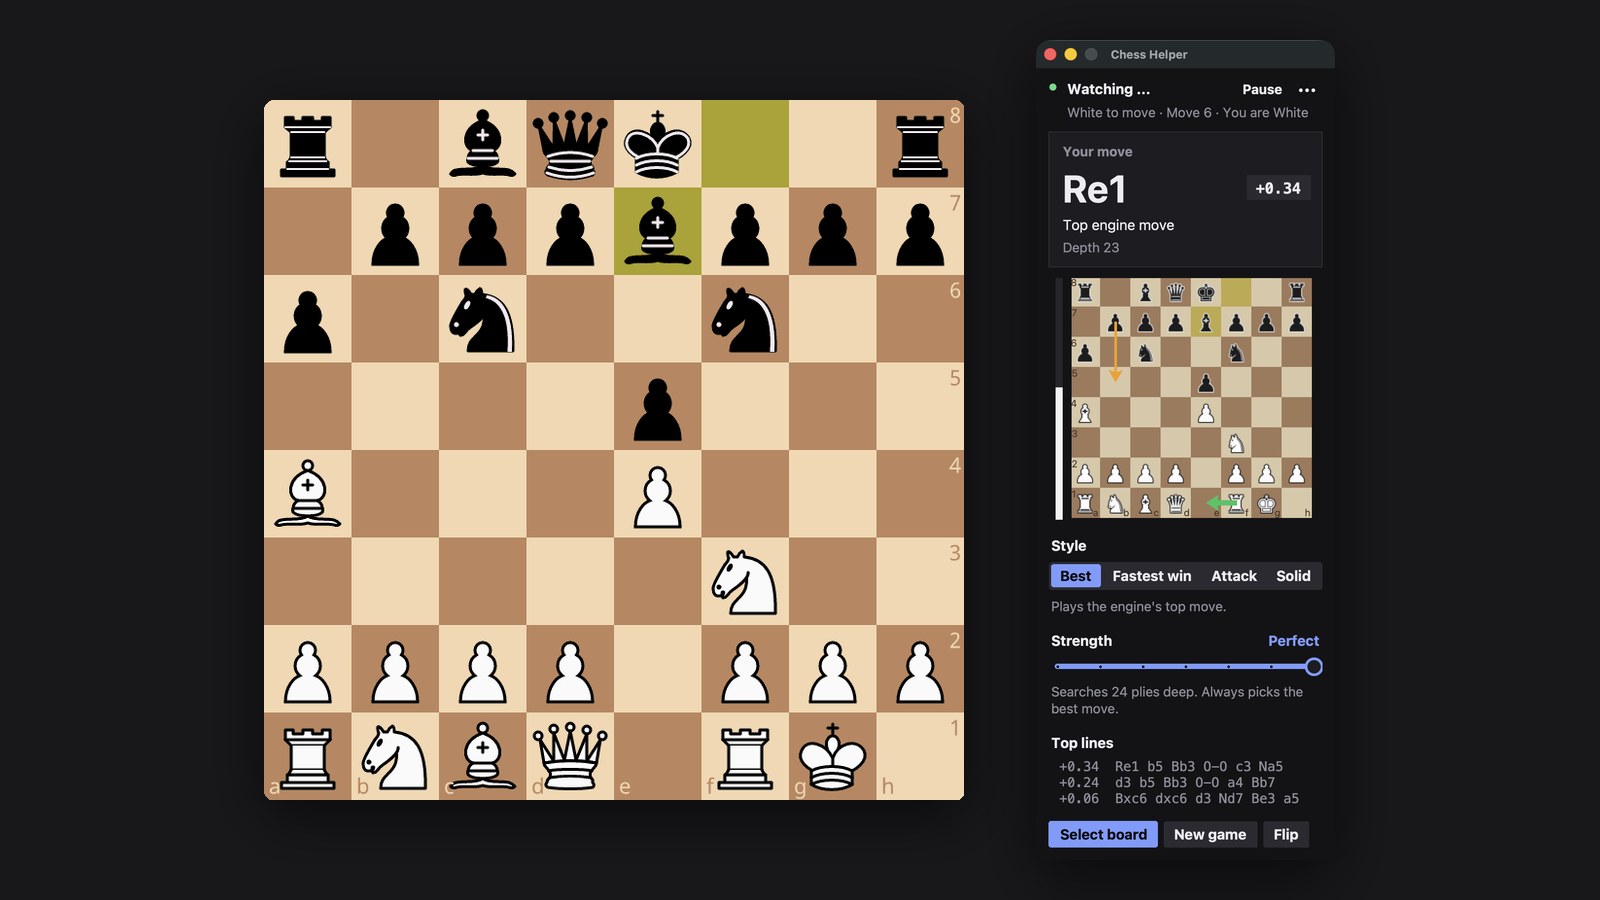The width and height of the screenshot is (1600, 900).
Task: Select the white king on g1
Action: (833, 756)
